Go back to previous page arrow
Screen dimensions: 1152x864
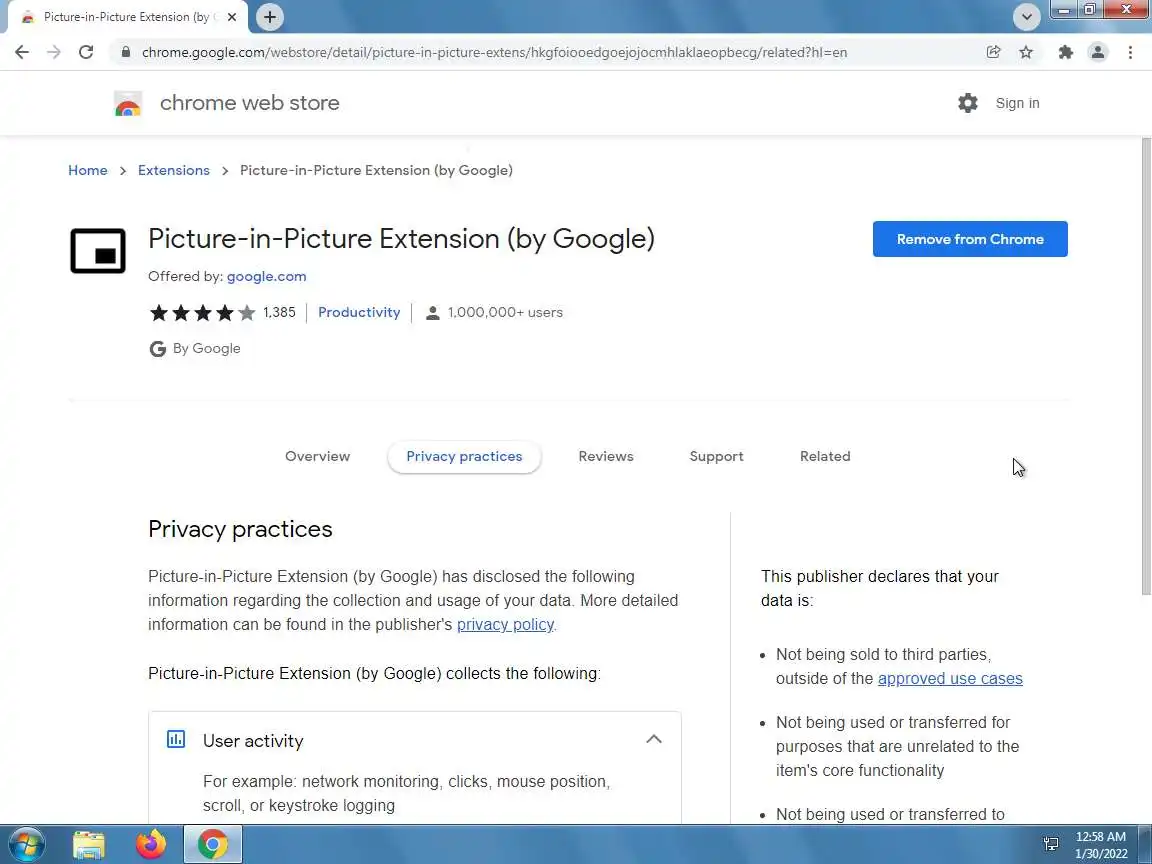tap(22, 52)
